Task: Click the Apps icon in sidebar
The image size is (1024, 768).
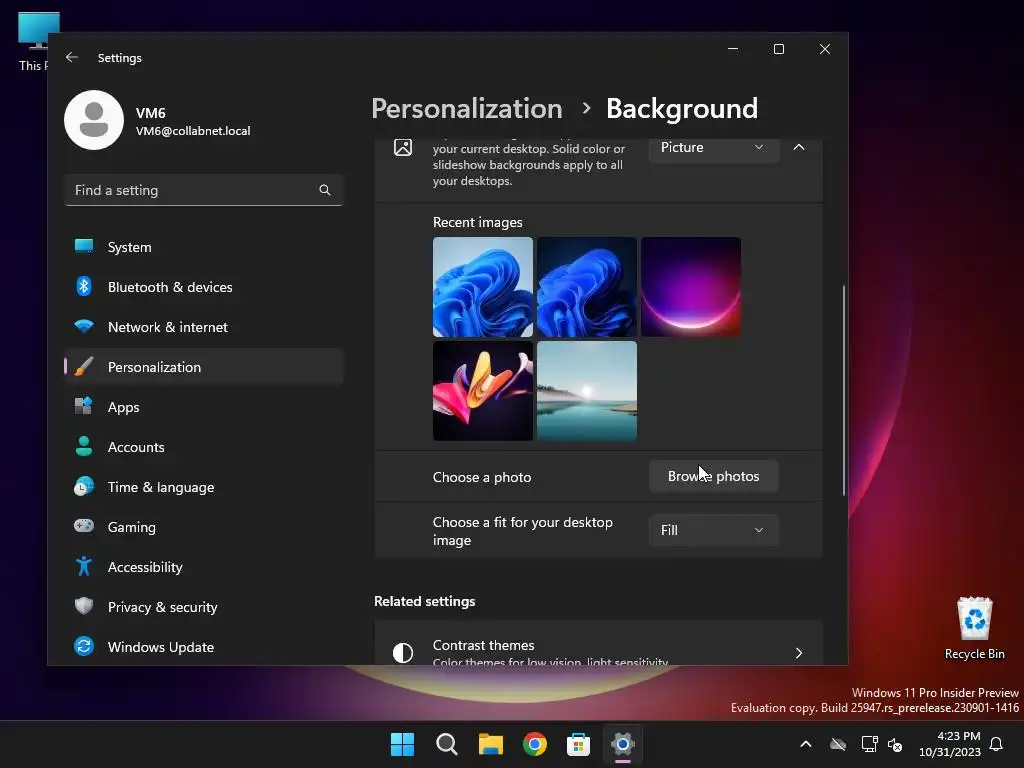Action: pyautogui.click(x=84, y=406)
